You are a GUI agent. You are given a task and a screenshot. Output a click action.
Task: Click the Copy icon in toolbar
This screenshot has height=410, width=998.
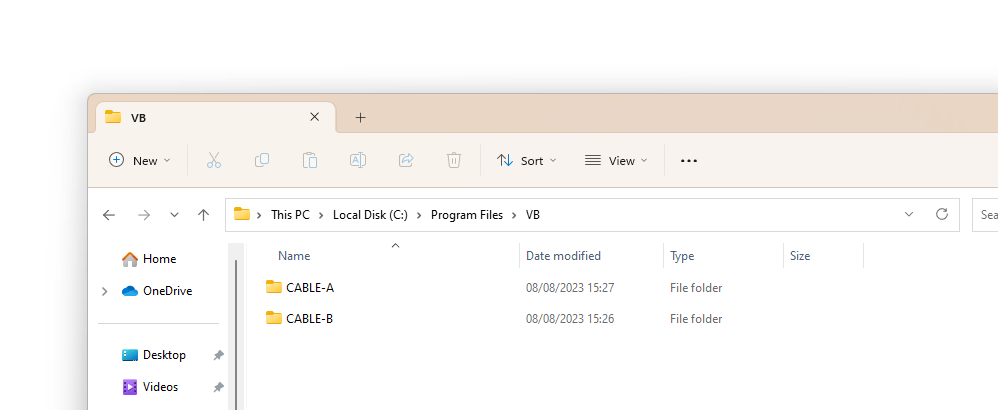(x=262, y=160)
